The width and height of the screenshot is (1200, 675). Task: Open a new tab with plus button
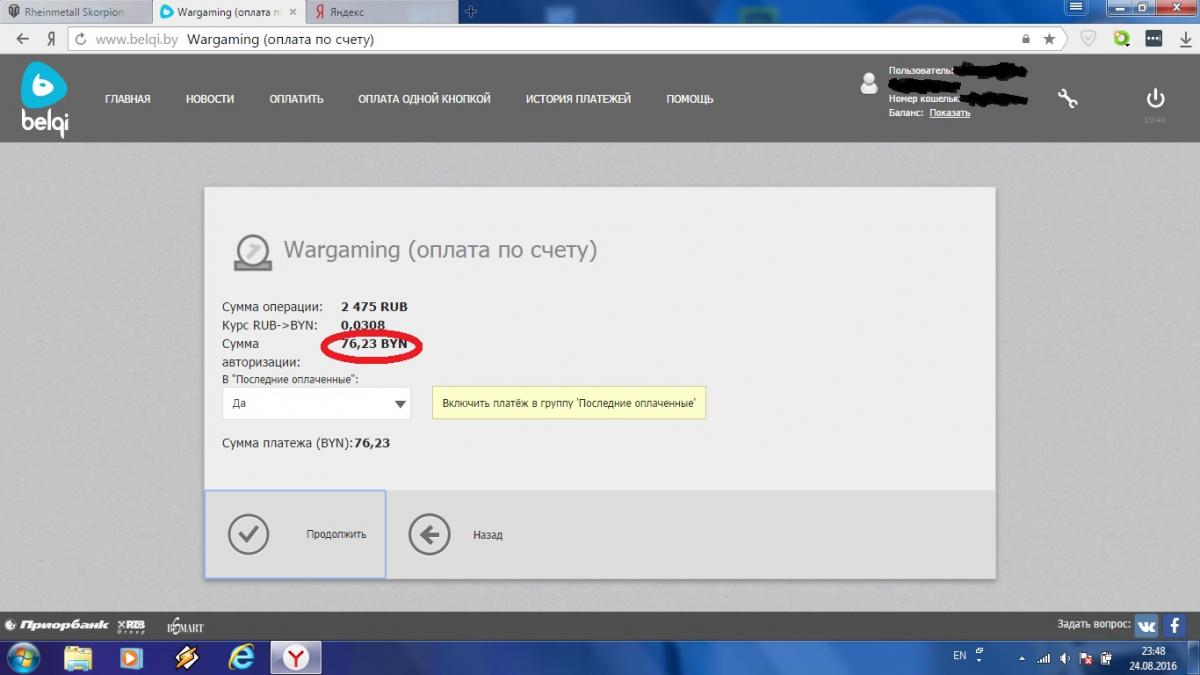pos(471,12)
